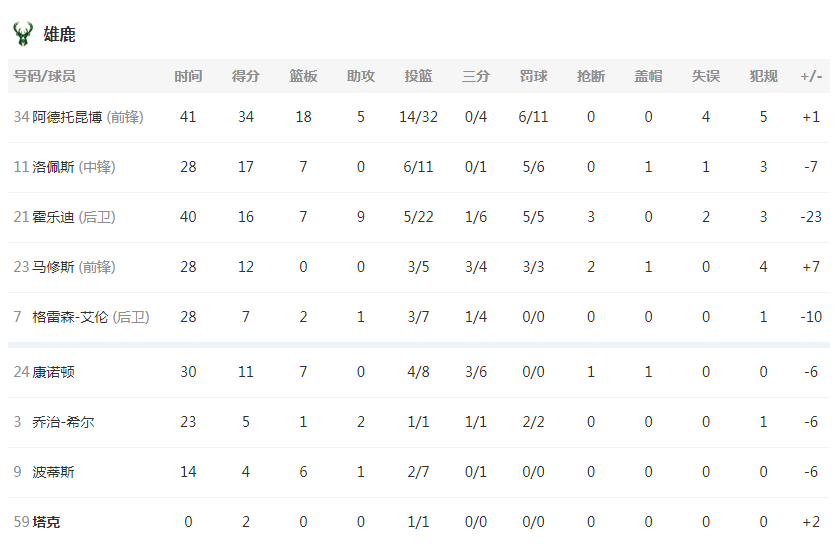The image size is (837, 547).
Task: Select the 投篮 column header
Action: click(x=418, y=76)
